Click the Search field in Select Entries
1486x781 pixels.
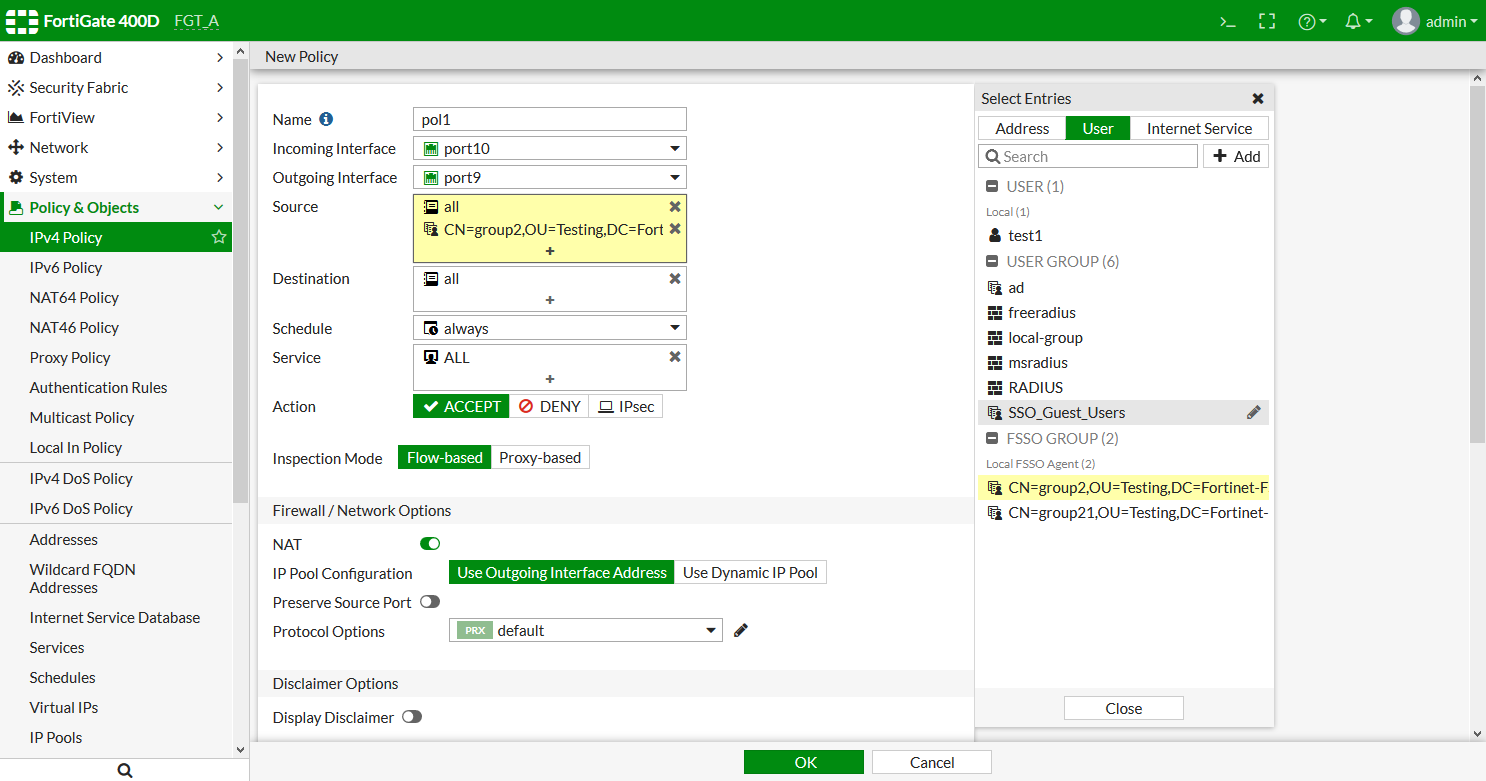(1087, 156)
